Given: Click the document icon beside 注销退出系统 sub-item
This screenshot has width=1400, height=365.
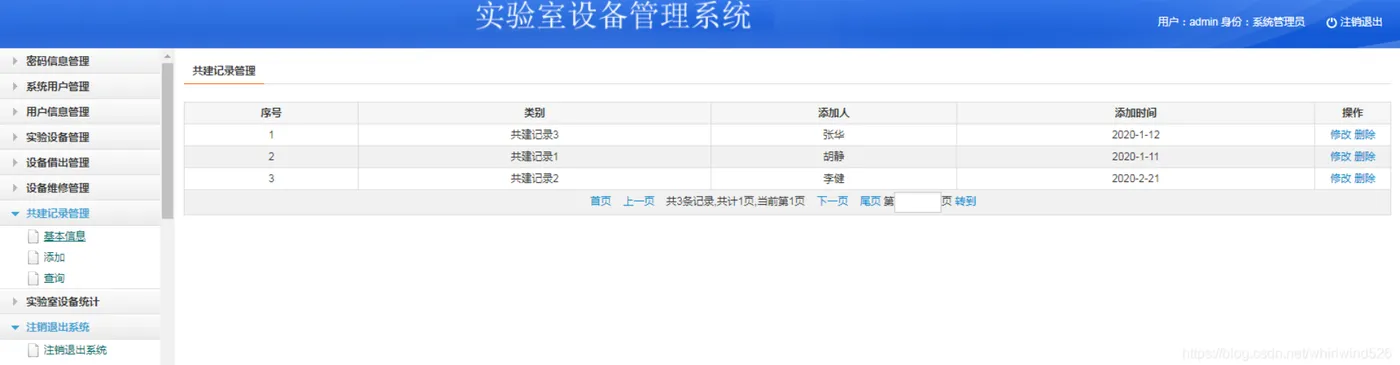Looking at the screenshot, I should pos(33,351).
